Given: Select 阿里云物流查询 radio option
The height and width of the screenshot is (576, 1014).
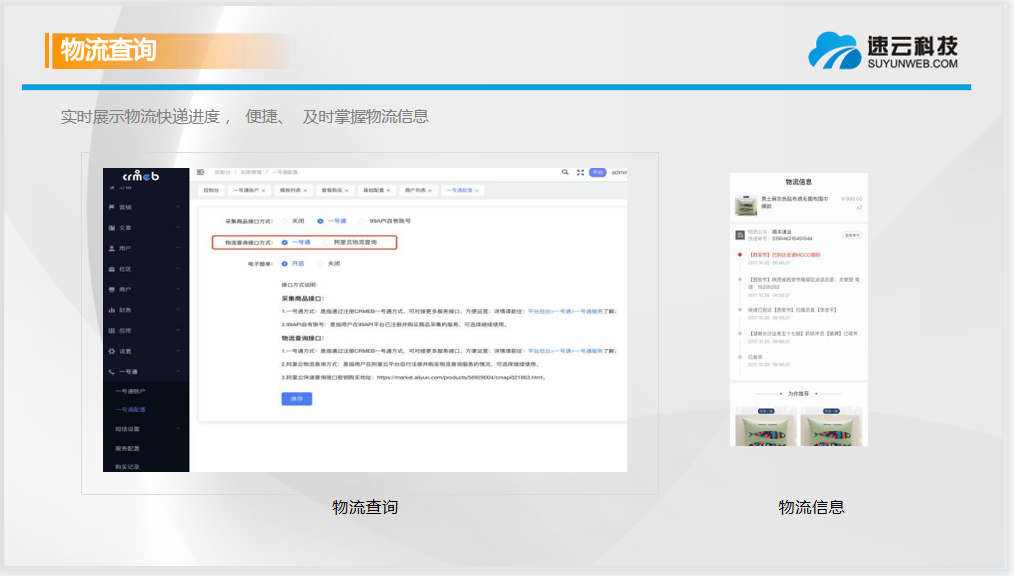Looking at the screenshot, I should (324, 242).
